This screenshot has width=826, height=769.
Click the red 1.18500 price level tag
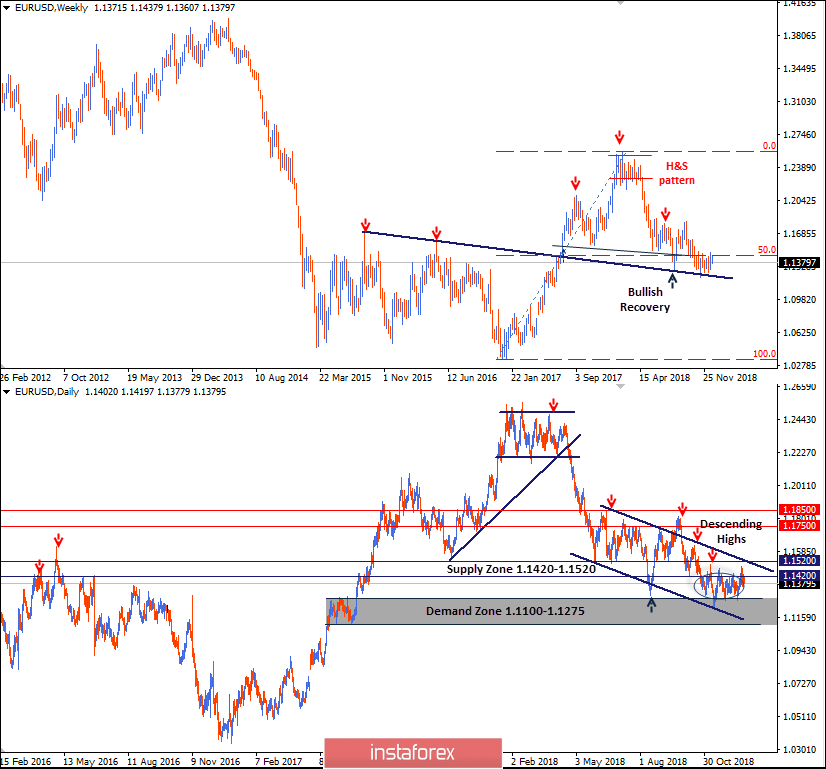click(x=799, y=509)
